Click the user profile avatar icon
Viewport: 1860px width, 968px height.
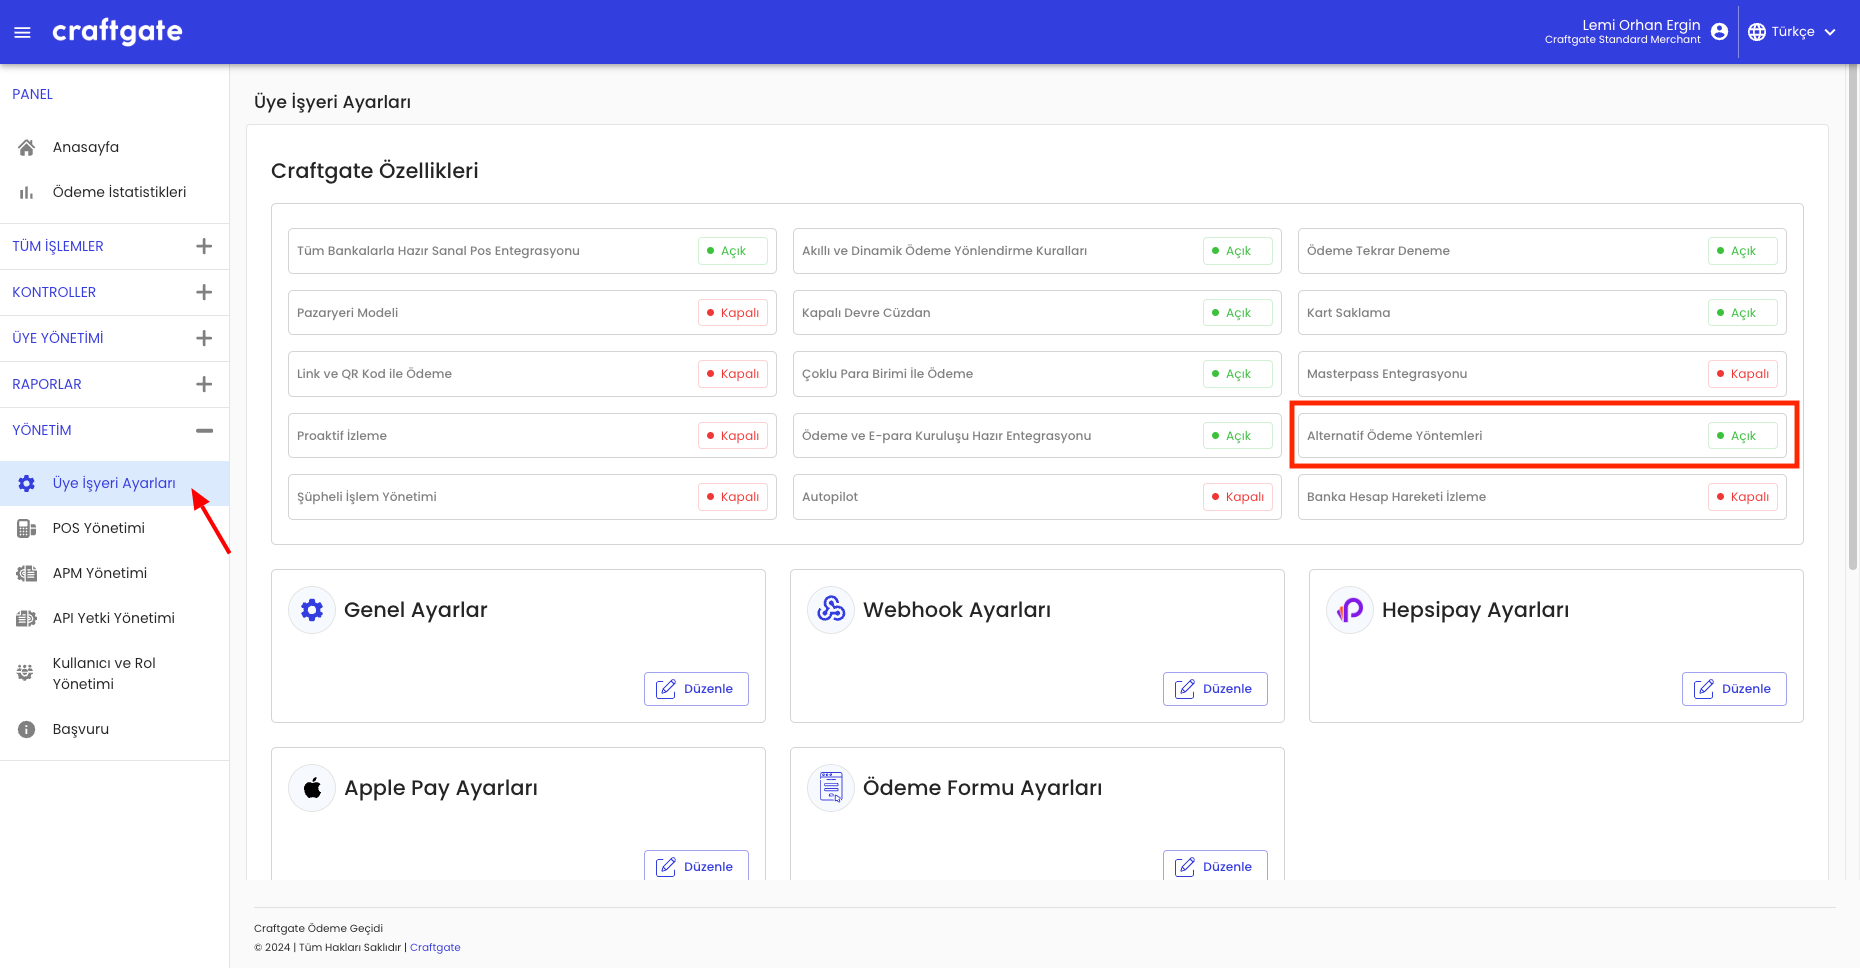tap(1719, 32)
